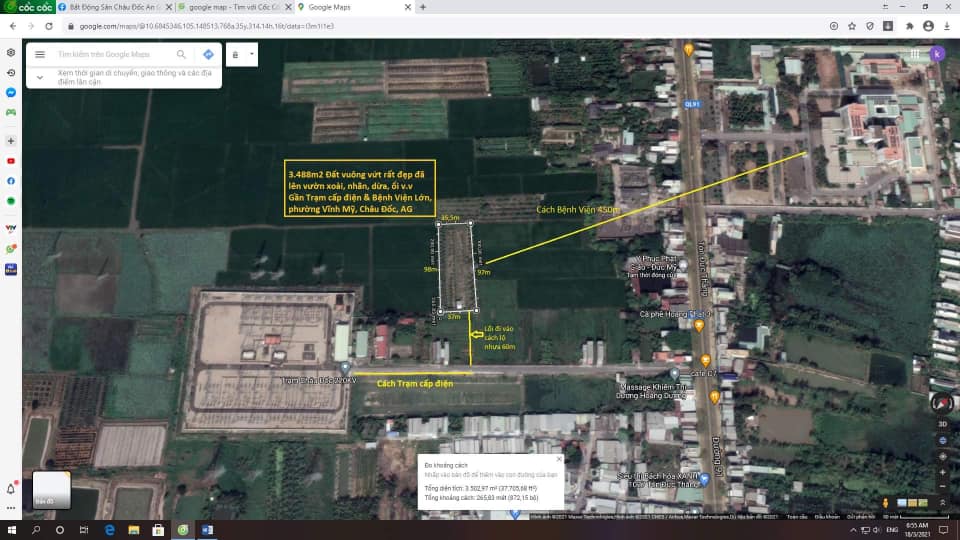The width and height of the screenshot is (960, 540).
Task: Click the print icon on the map
Action: coord(236,54)
